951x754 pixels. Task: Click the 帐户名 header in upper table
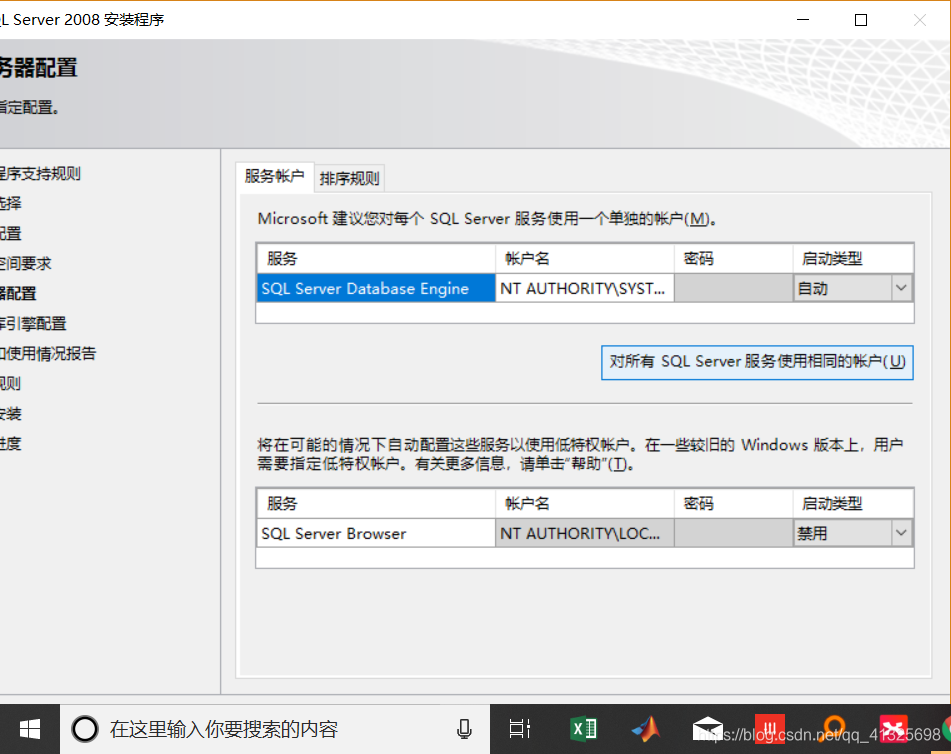pyautogui.click(x=585, y=259)
